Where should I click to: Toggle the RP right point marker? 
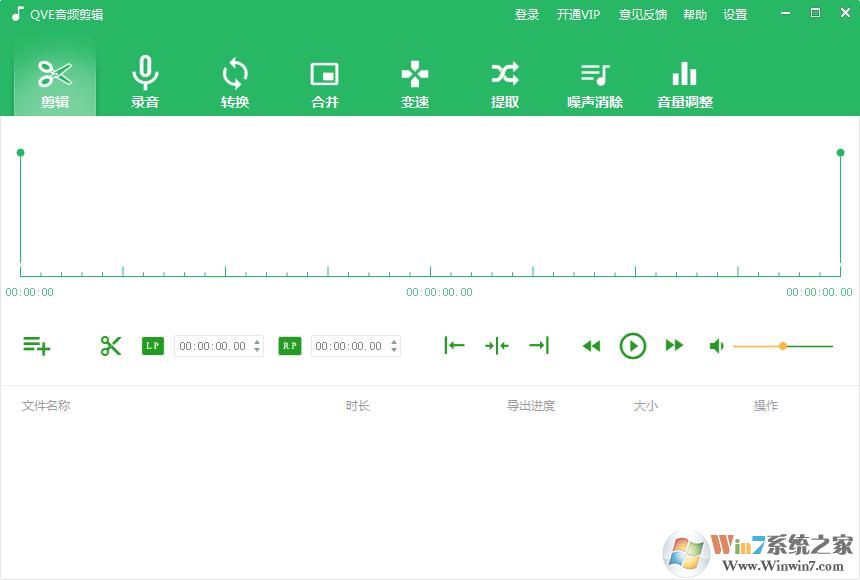[289, 345]
